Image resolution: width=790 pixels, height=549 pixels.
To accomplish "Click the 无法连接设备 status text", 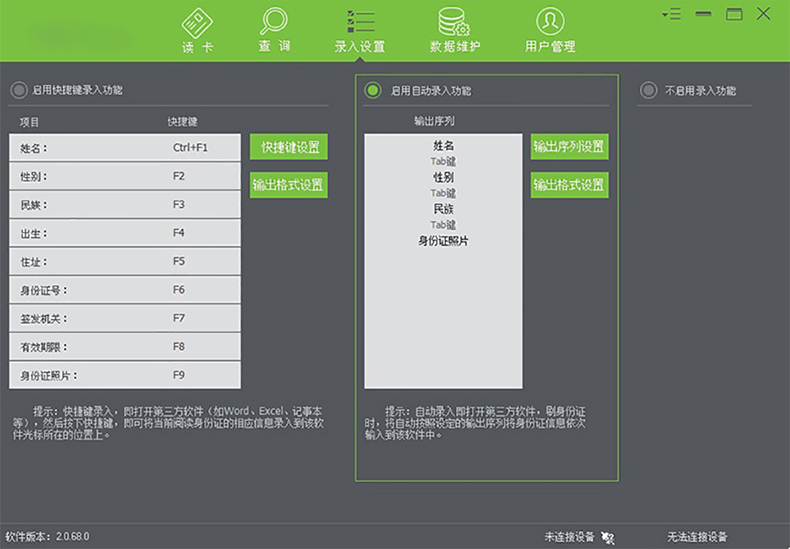I will 697,537.
